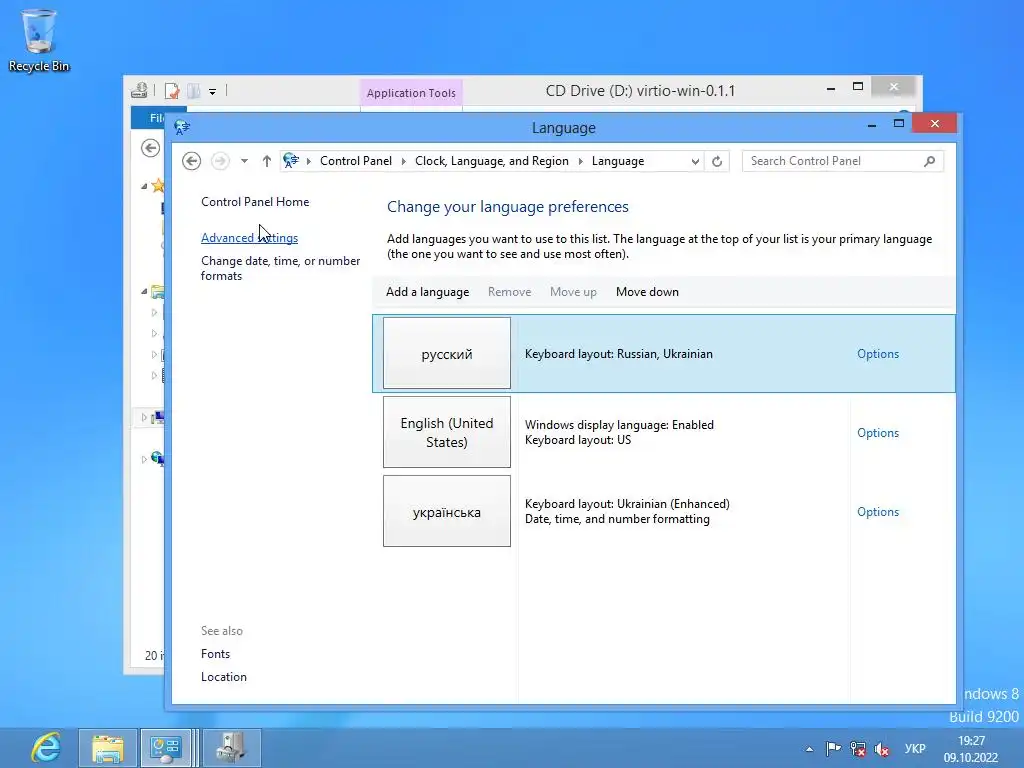Refresh the Language control panel page
Viewport: 1024px width, 768px height.
(717, 161)
